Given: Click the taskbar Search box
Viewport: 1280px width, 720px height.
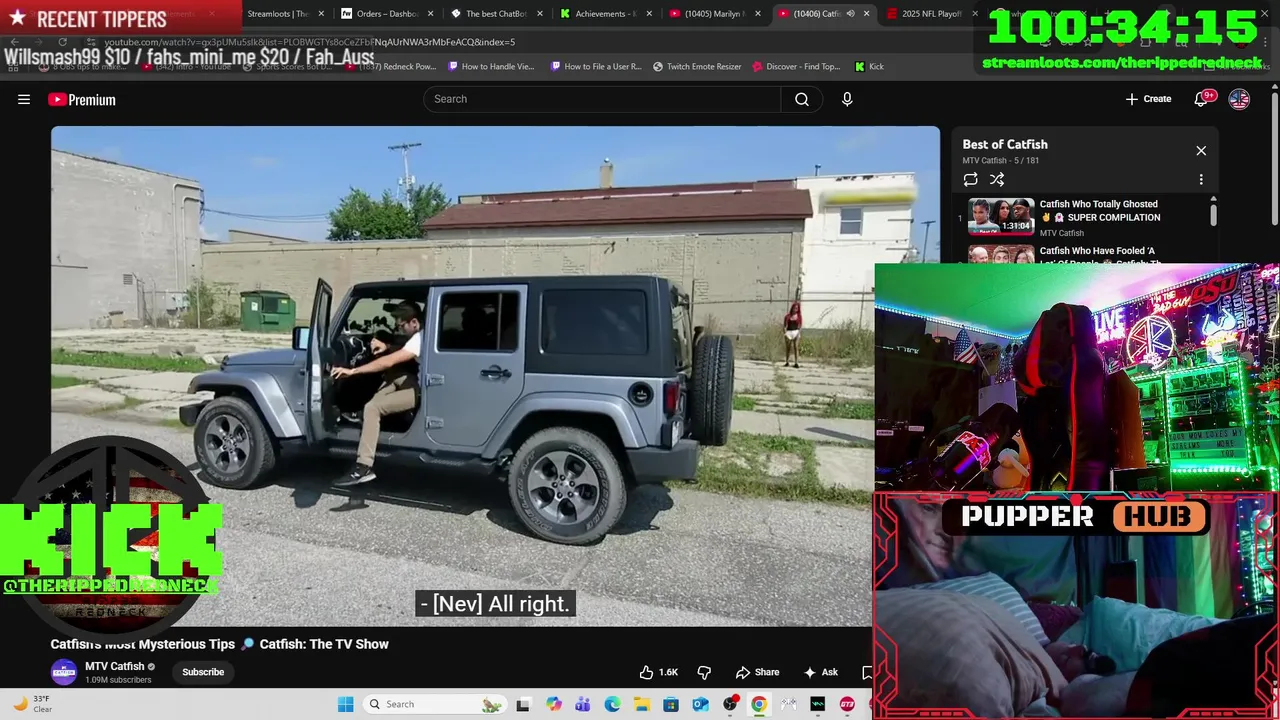Looking at the screenshot, I should (x=434, y=704).
